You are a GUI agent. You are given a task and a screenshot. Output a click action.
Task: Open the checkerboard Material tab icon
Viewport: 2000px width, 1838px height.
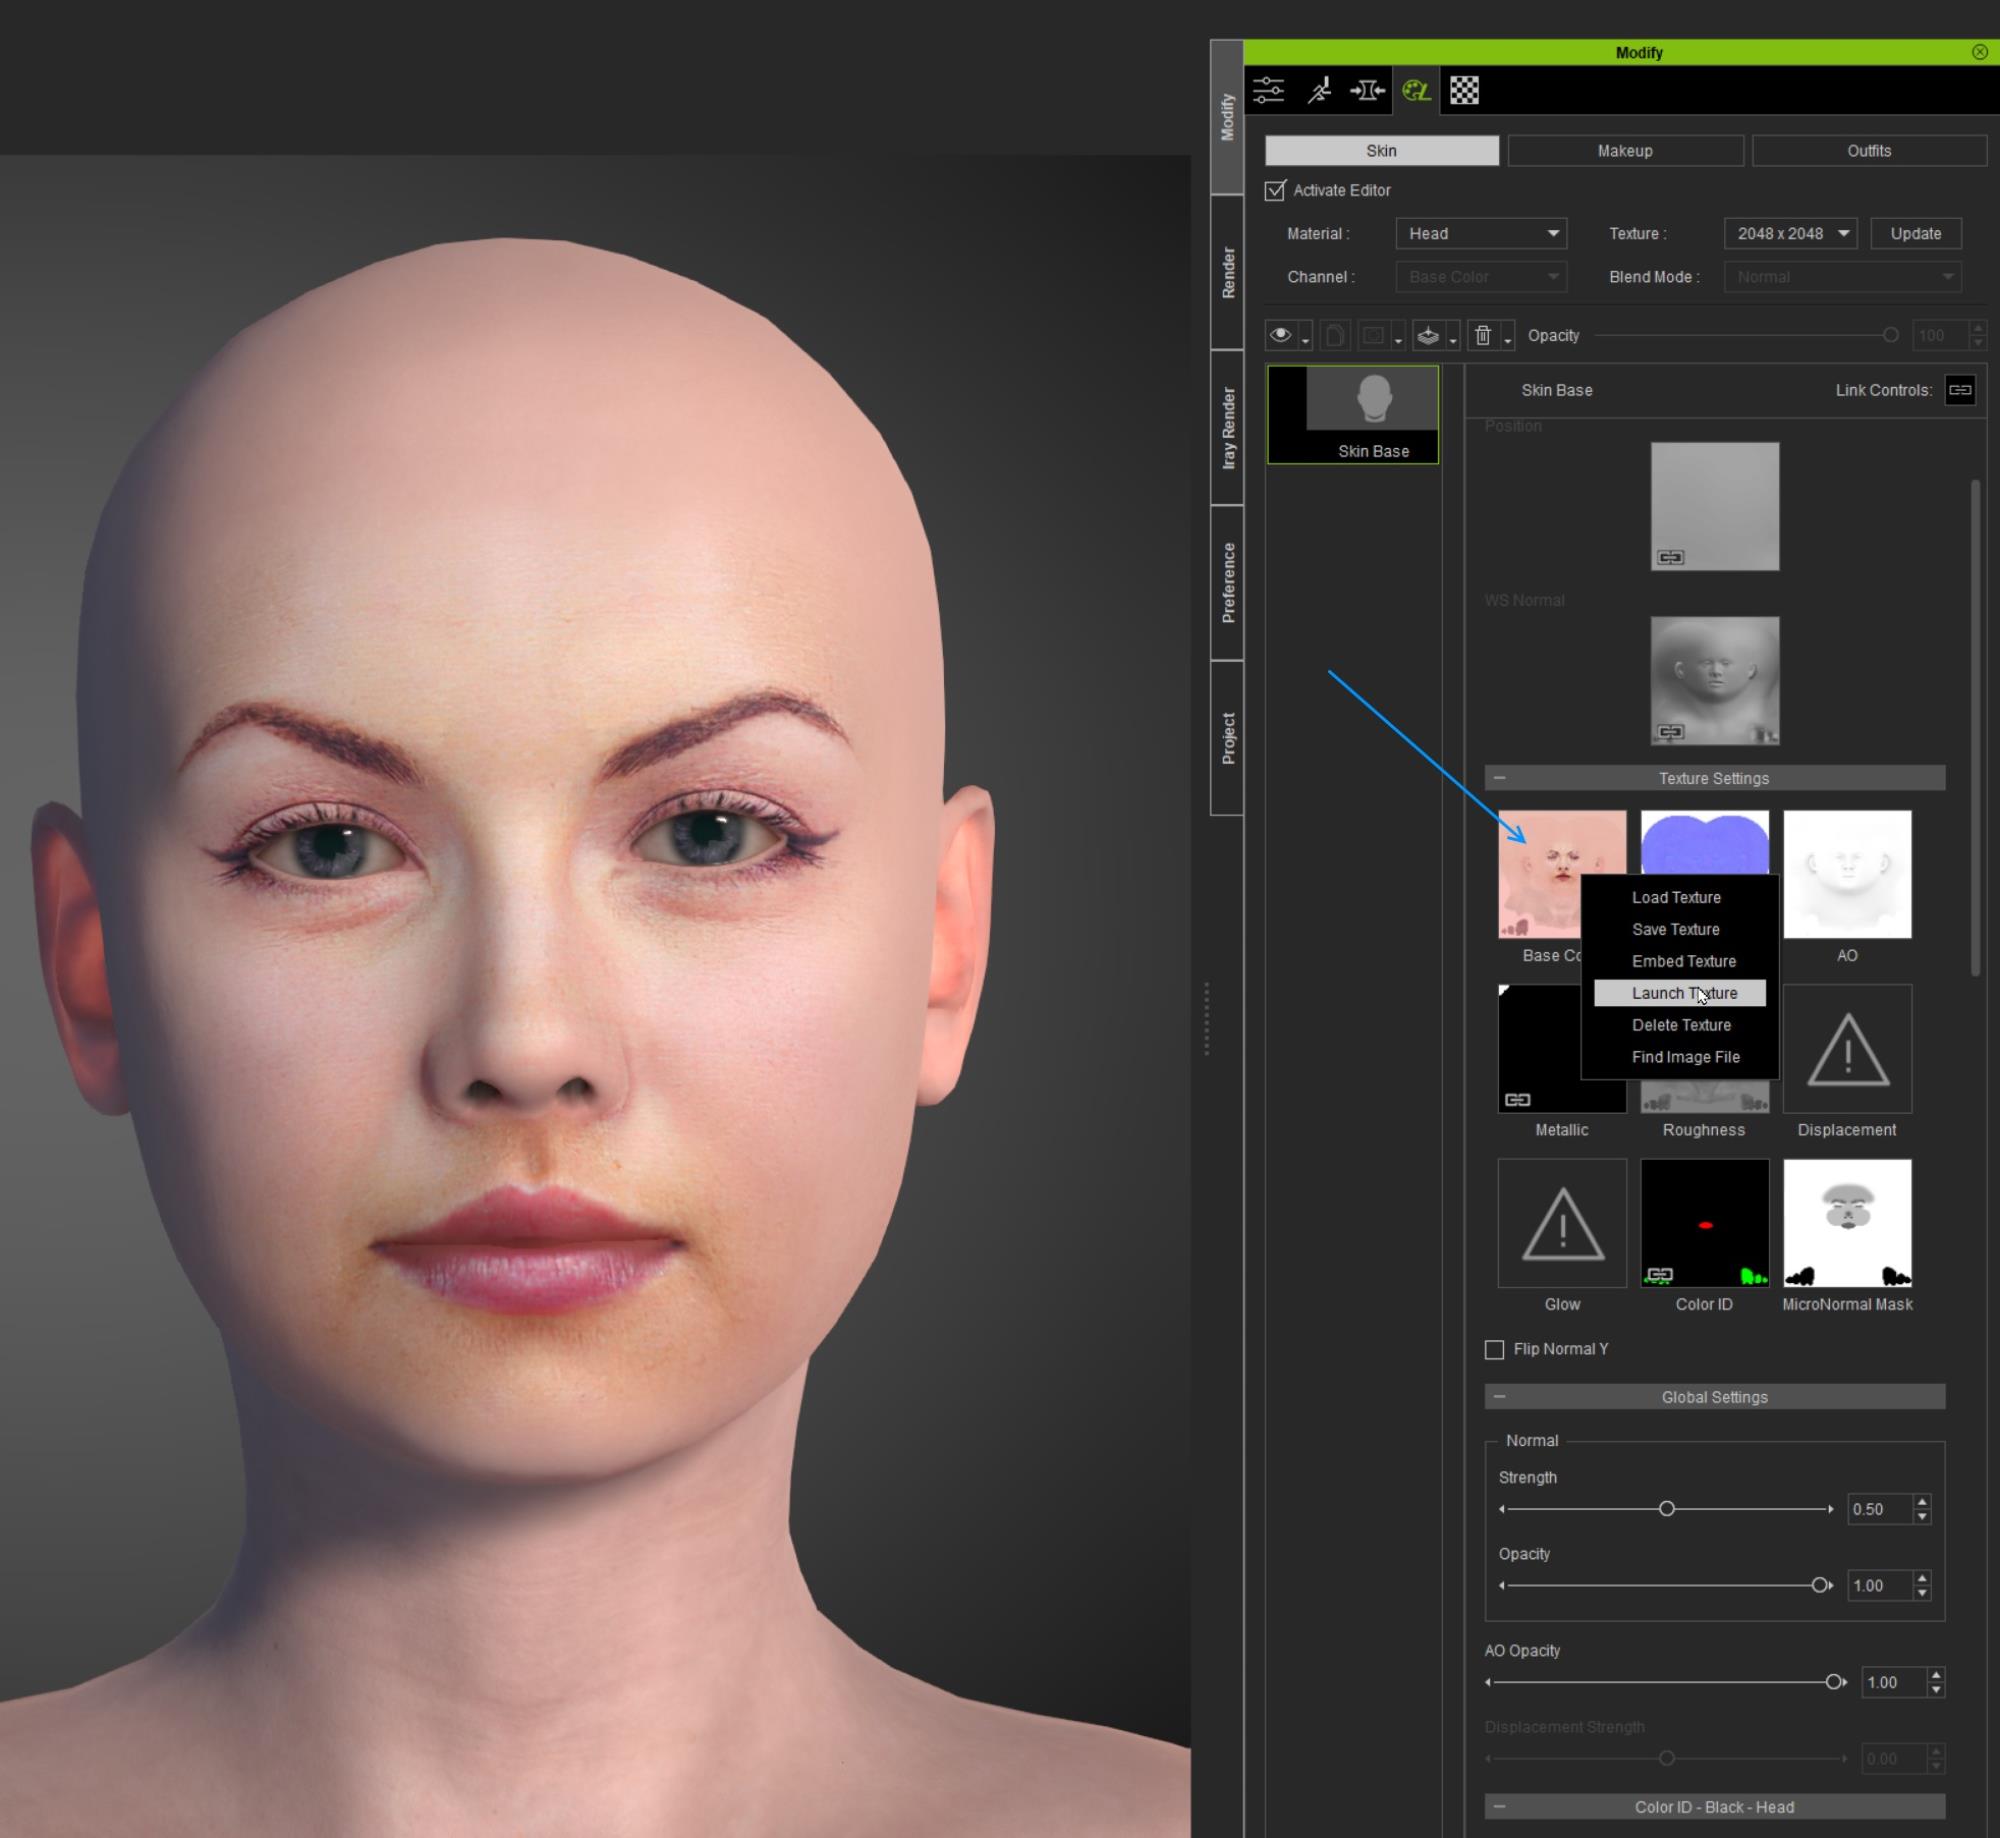(1464, 91)
